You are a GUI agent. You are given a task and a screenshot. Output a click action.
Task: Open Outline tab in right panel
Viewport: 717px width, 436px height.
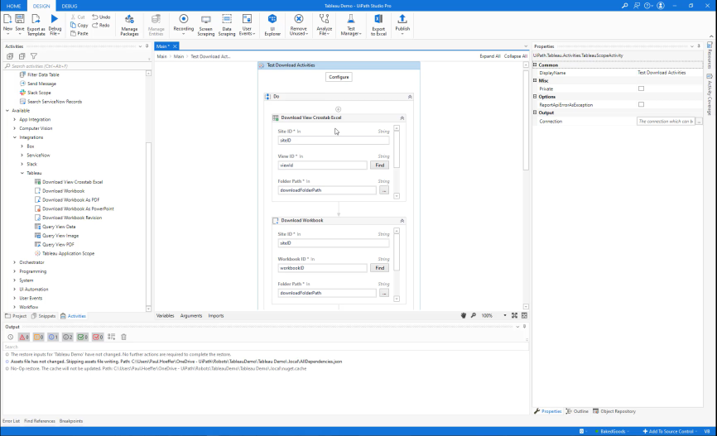(x=577, y=411)
